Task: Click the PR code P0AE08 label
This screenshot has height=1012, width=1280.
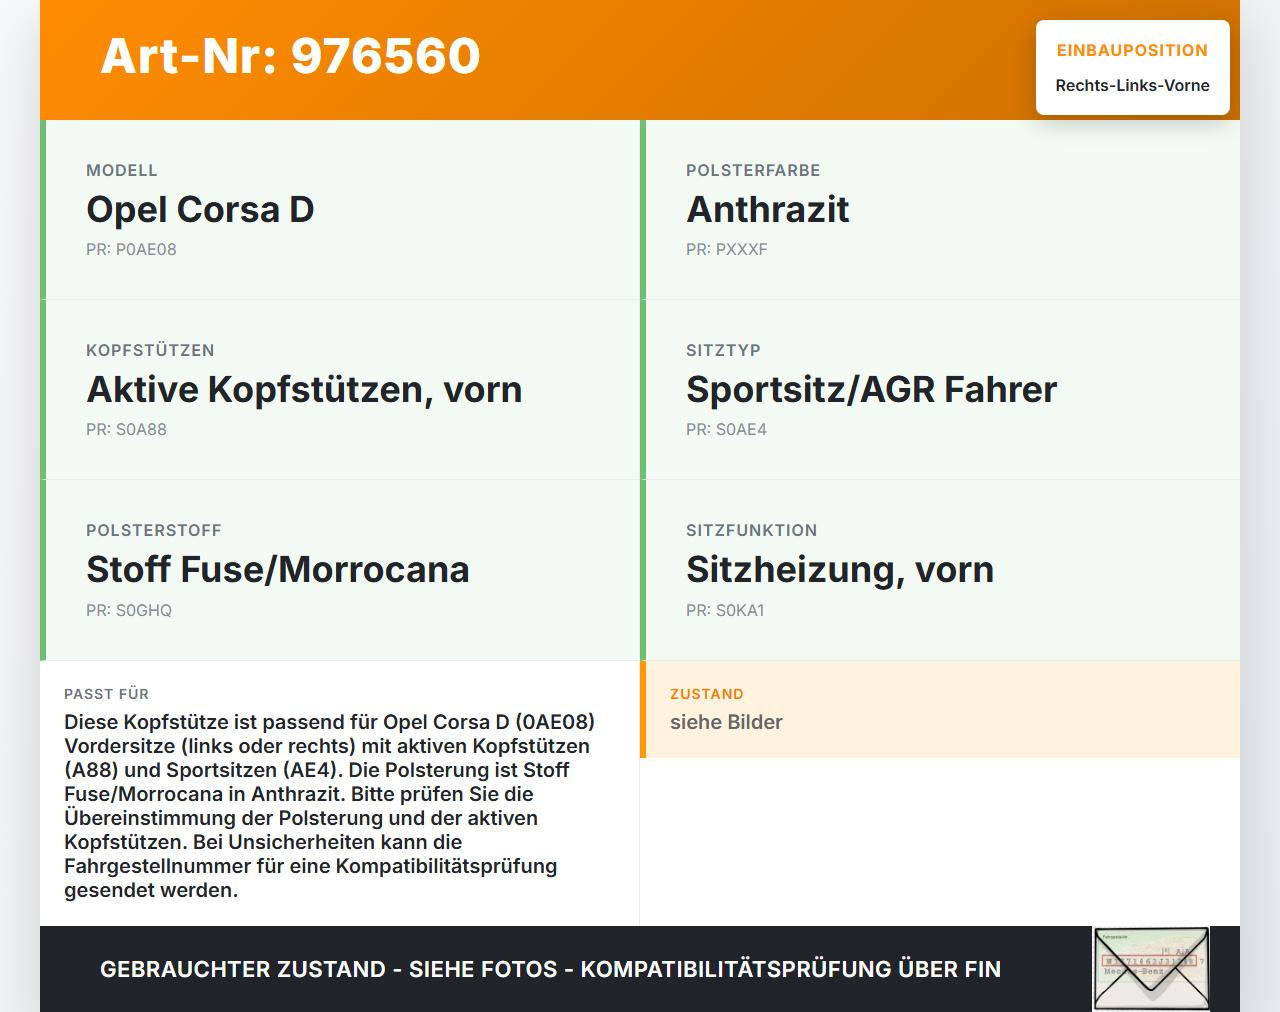Action: (x=131, y=249)
